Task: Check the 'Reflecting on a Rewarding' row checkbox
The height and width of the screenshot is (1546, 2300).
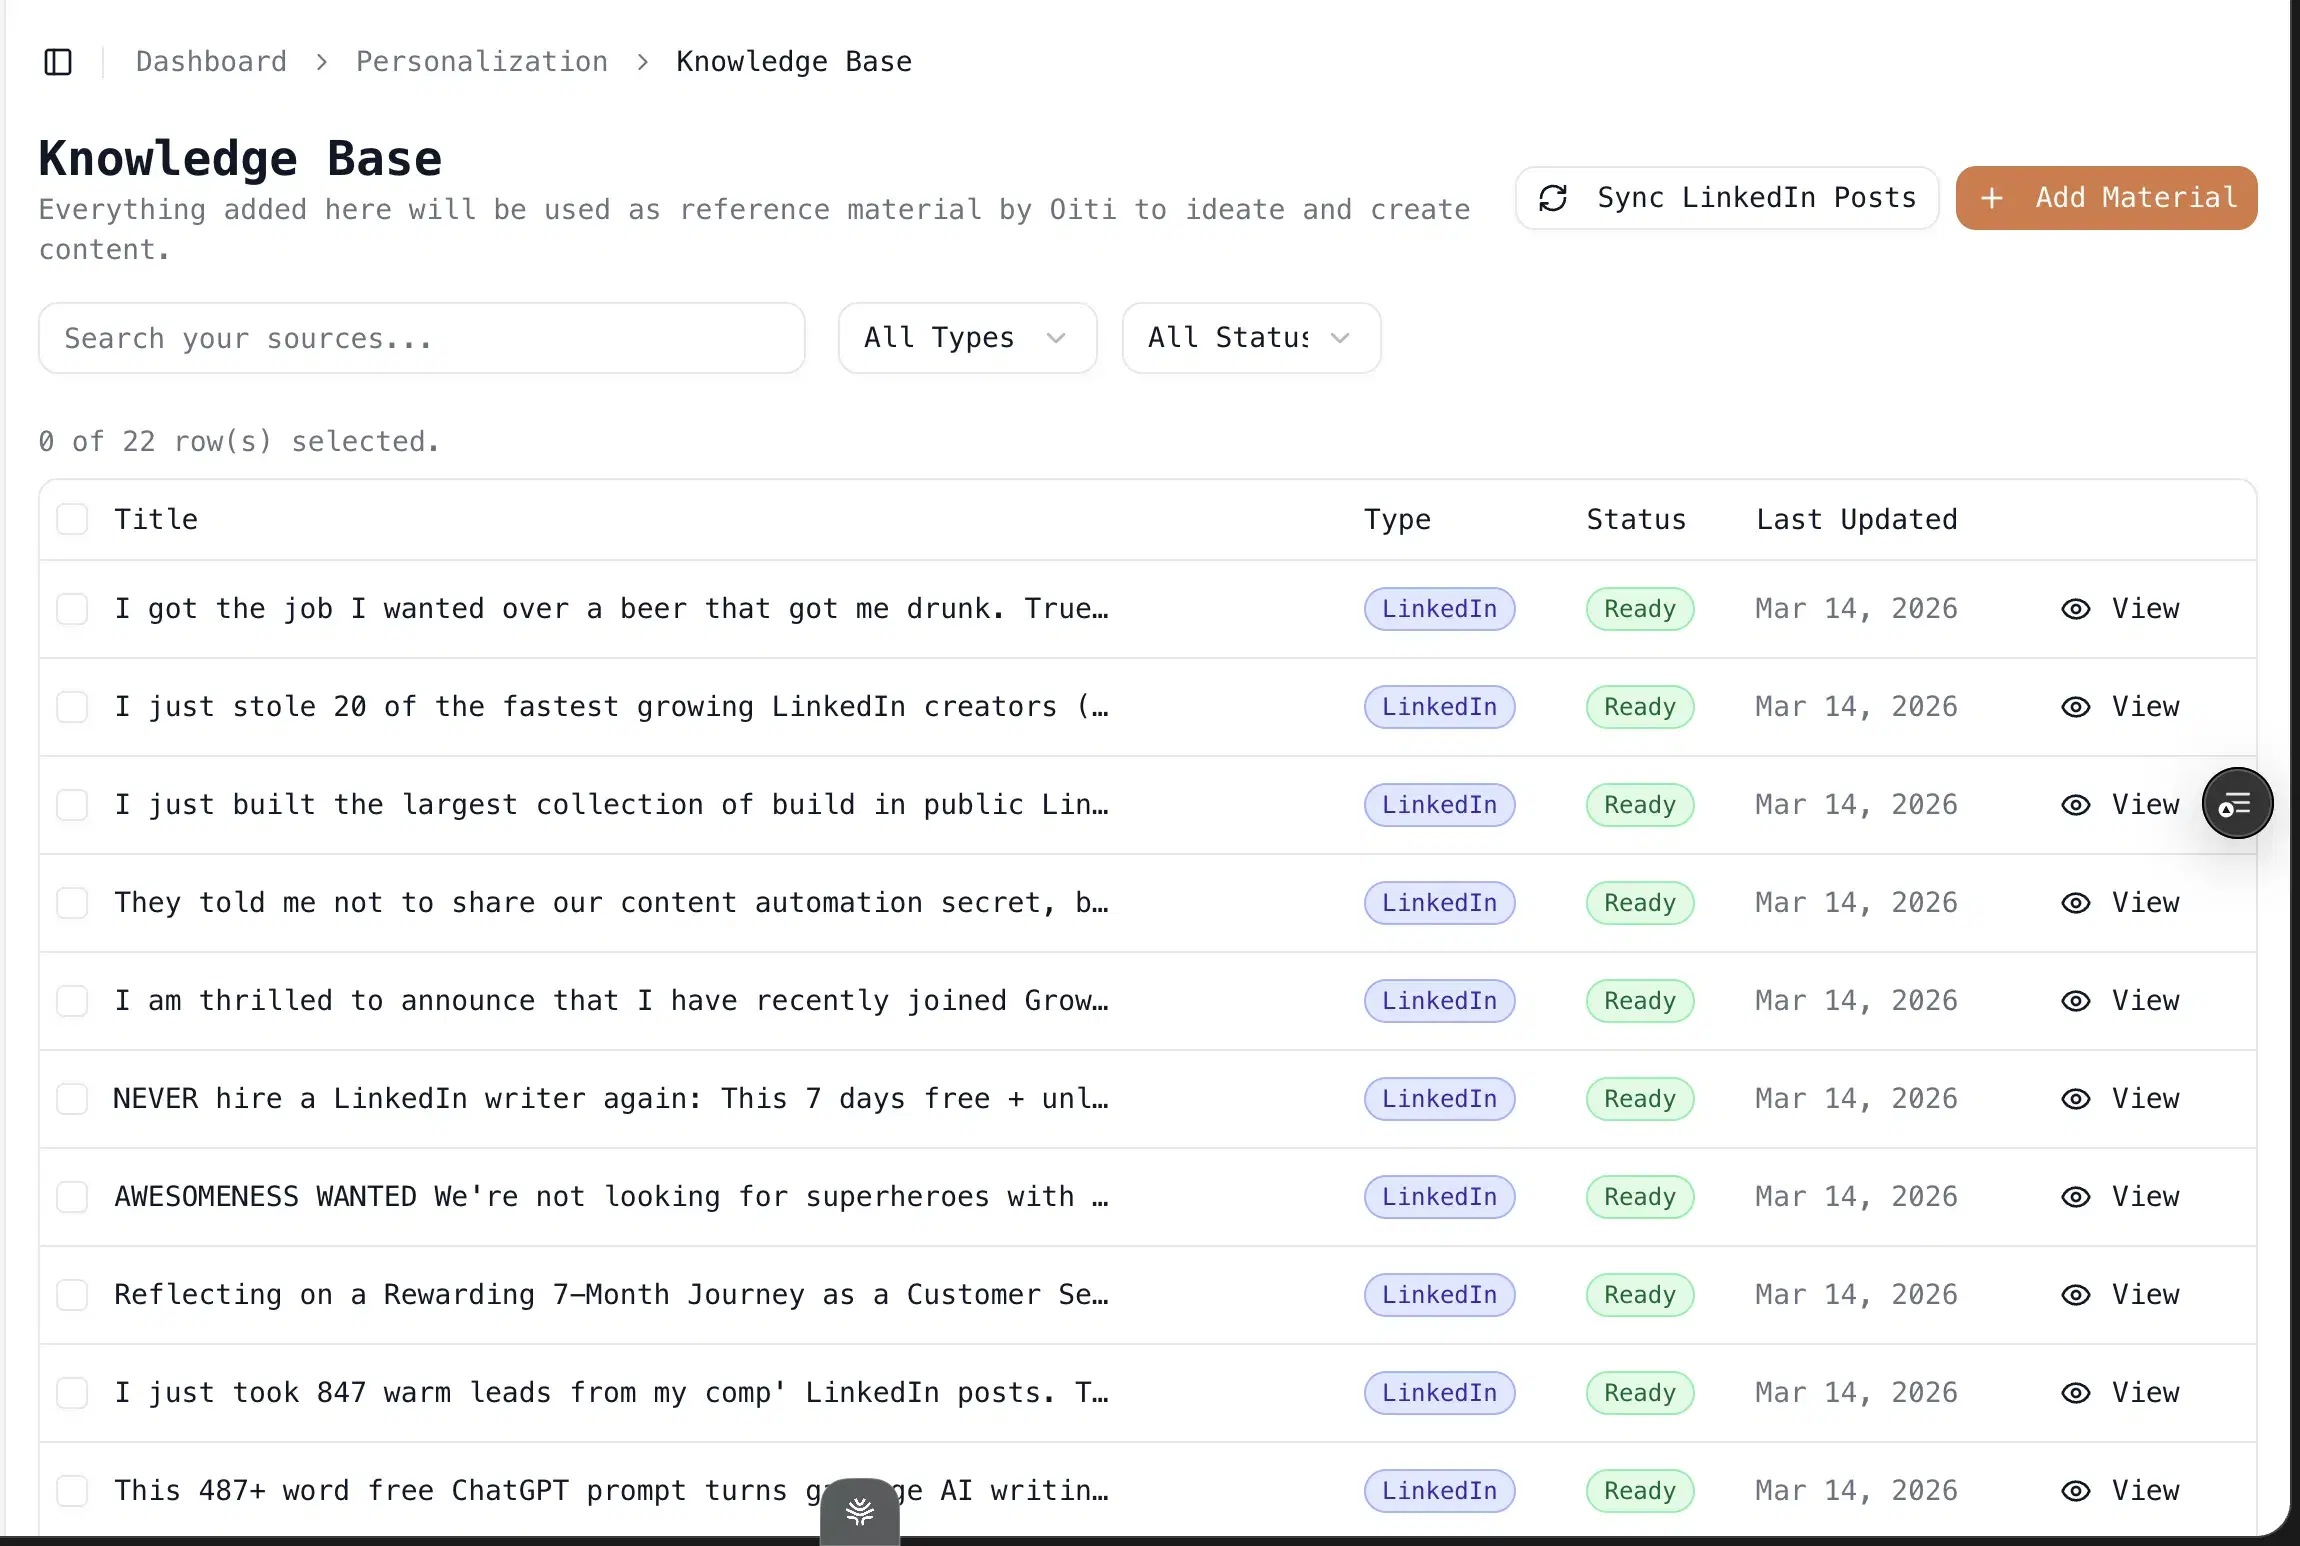Action: 72,1295
